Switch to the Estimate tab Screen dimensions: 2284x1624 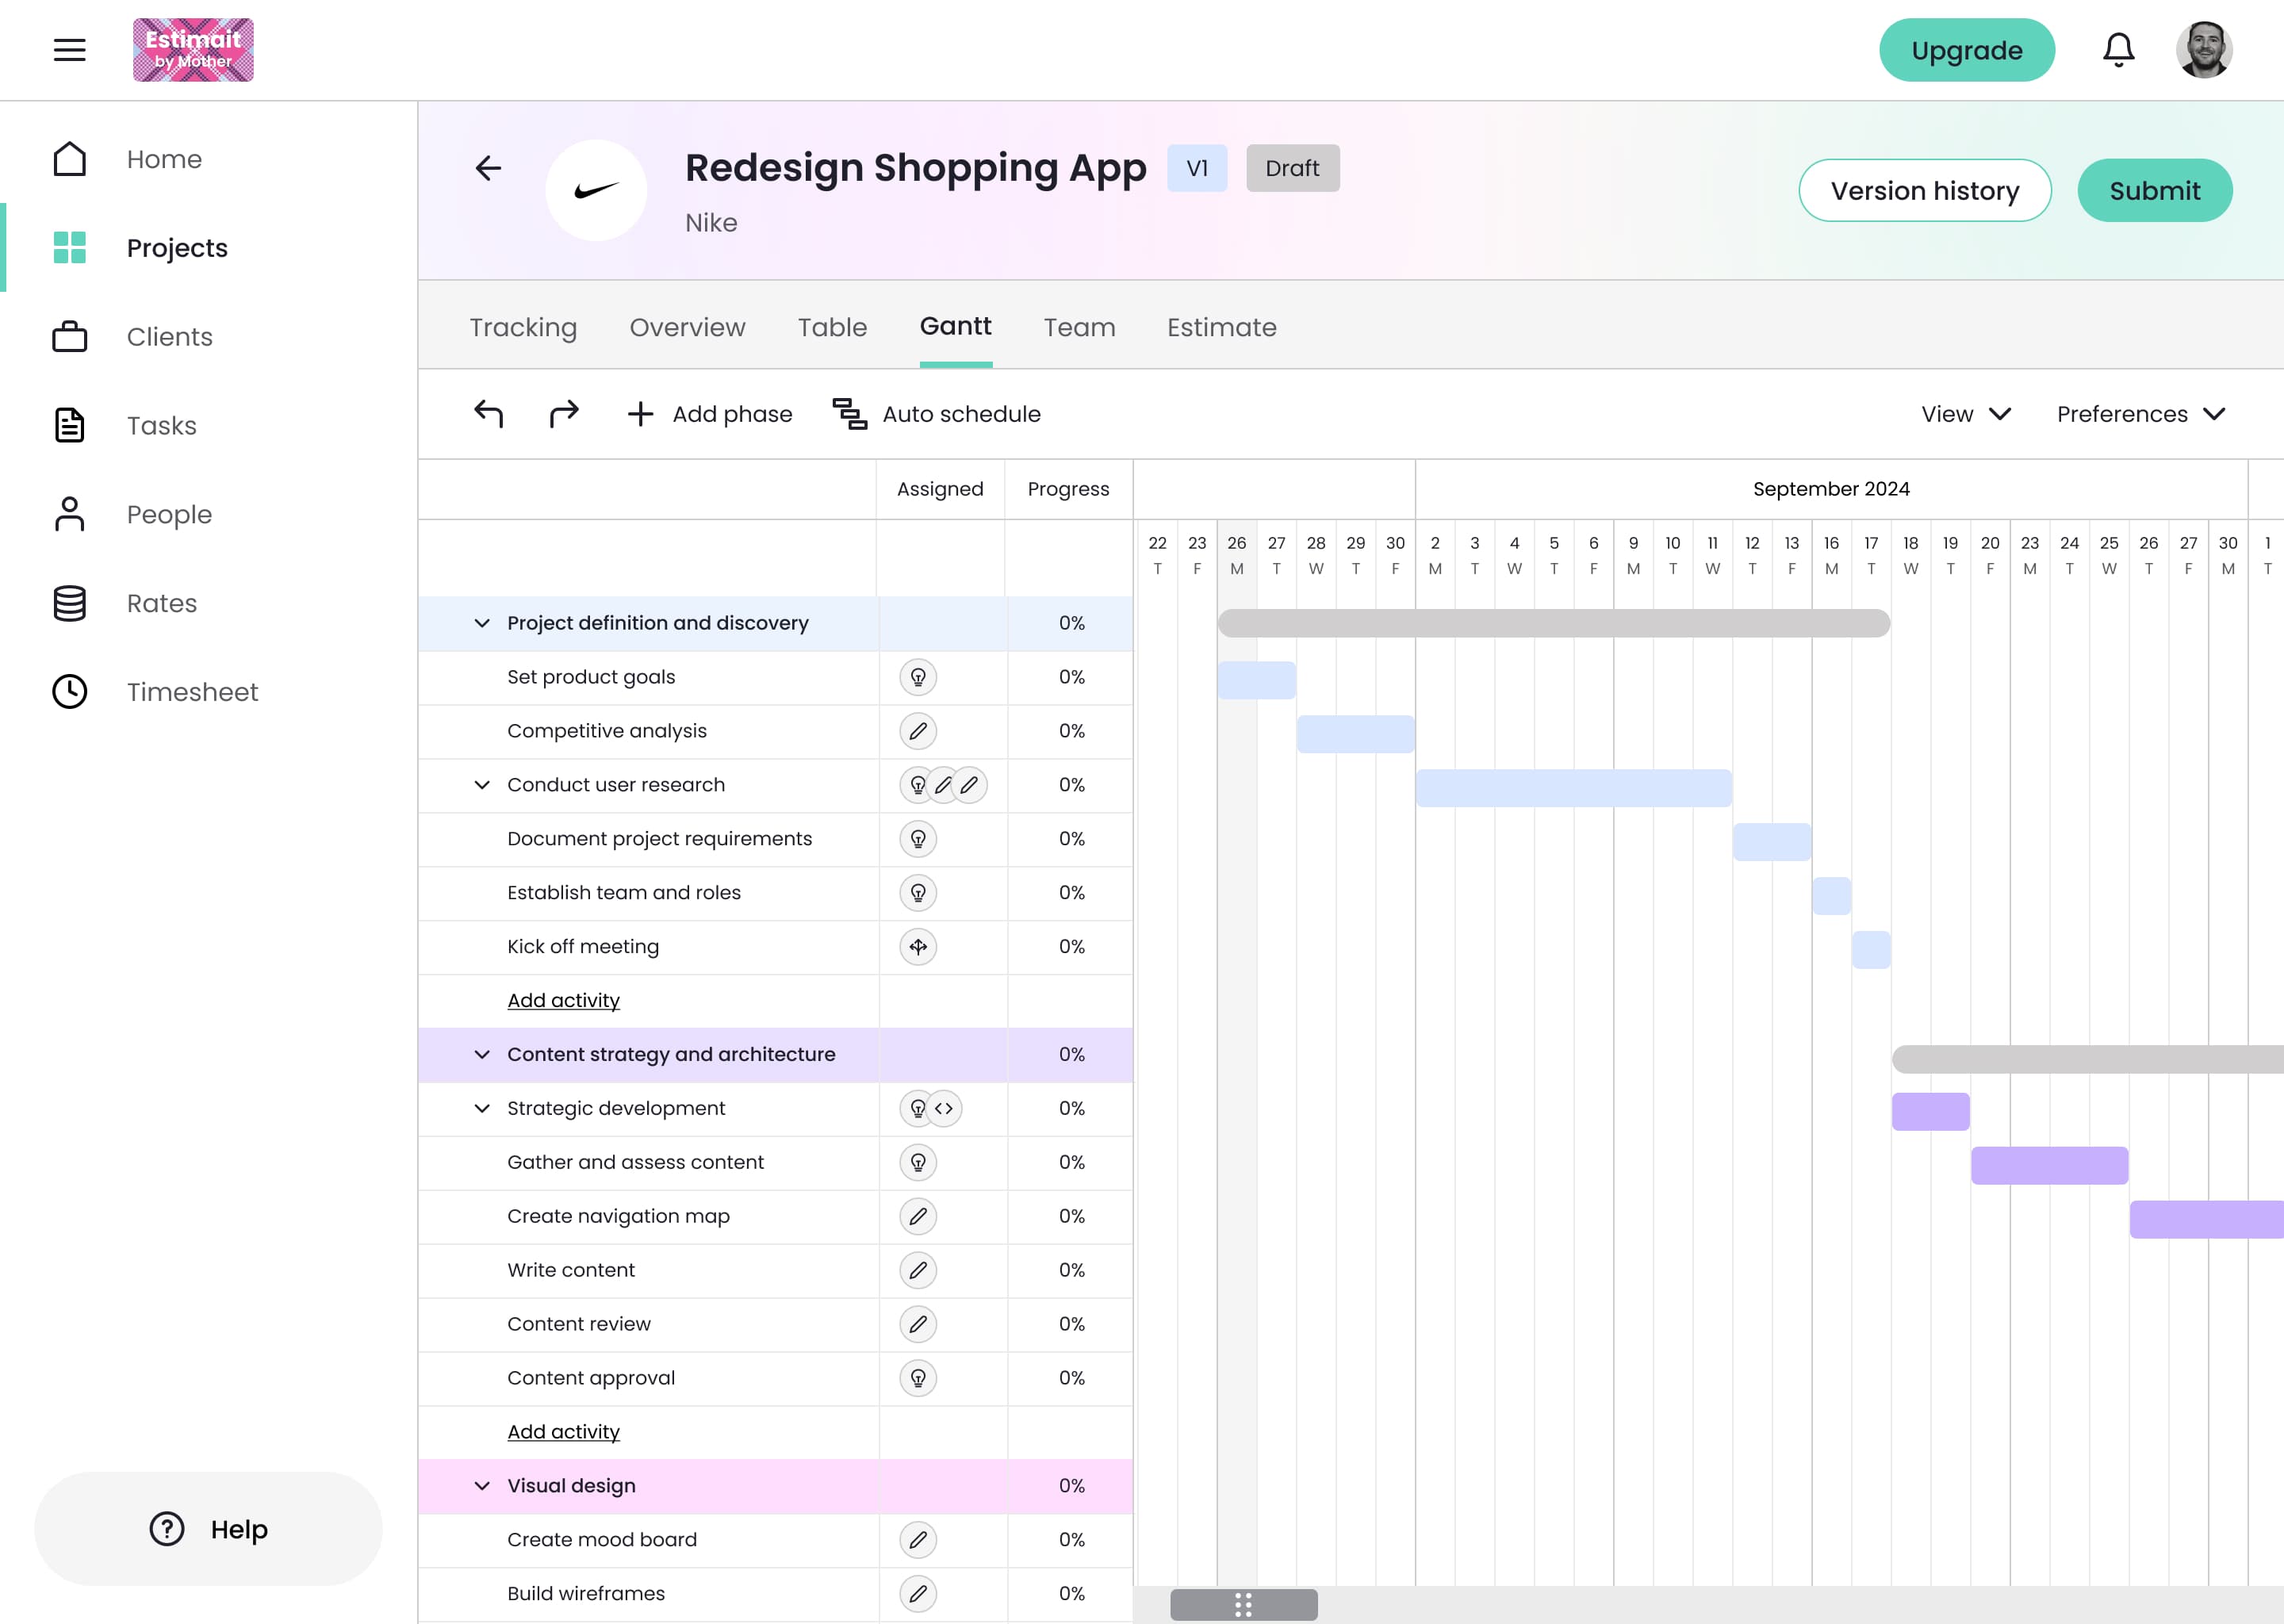[1222, 327]
